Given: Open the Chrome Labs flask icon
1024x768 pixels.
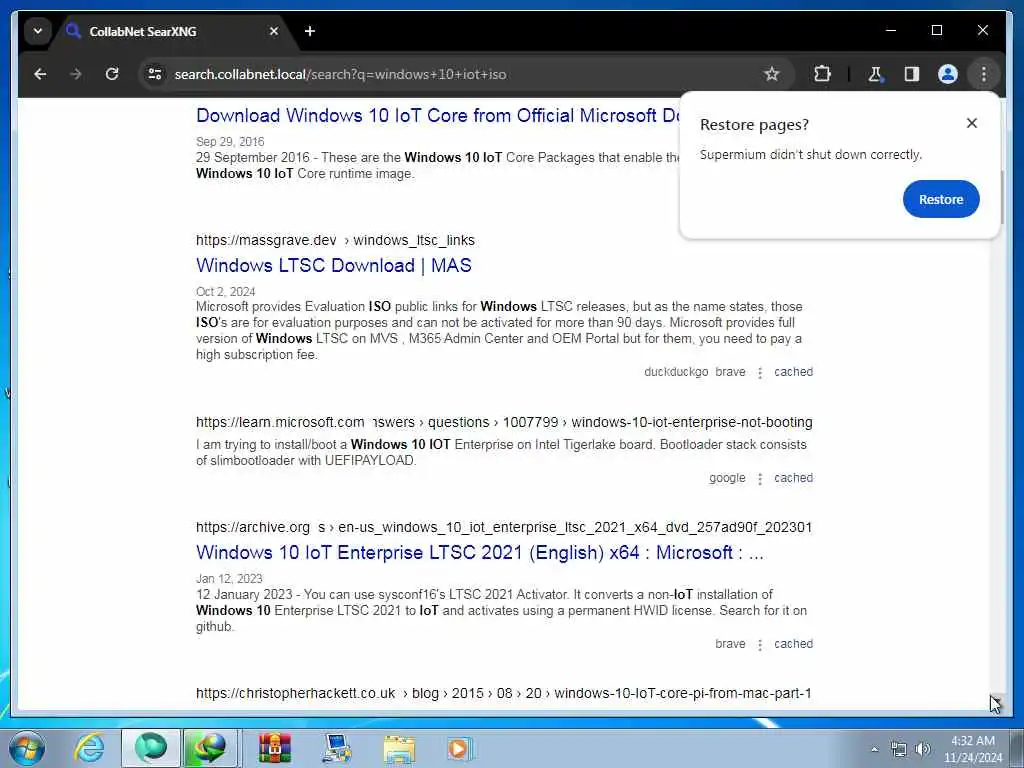Looking at the screenshot, I should (875, 74).
